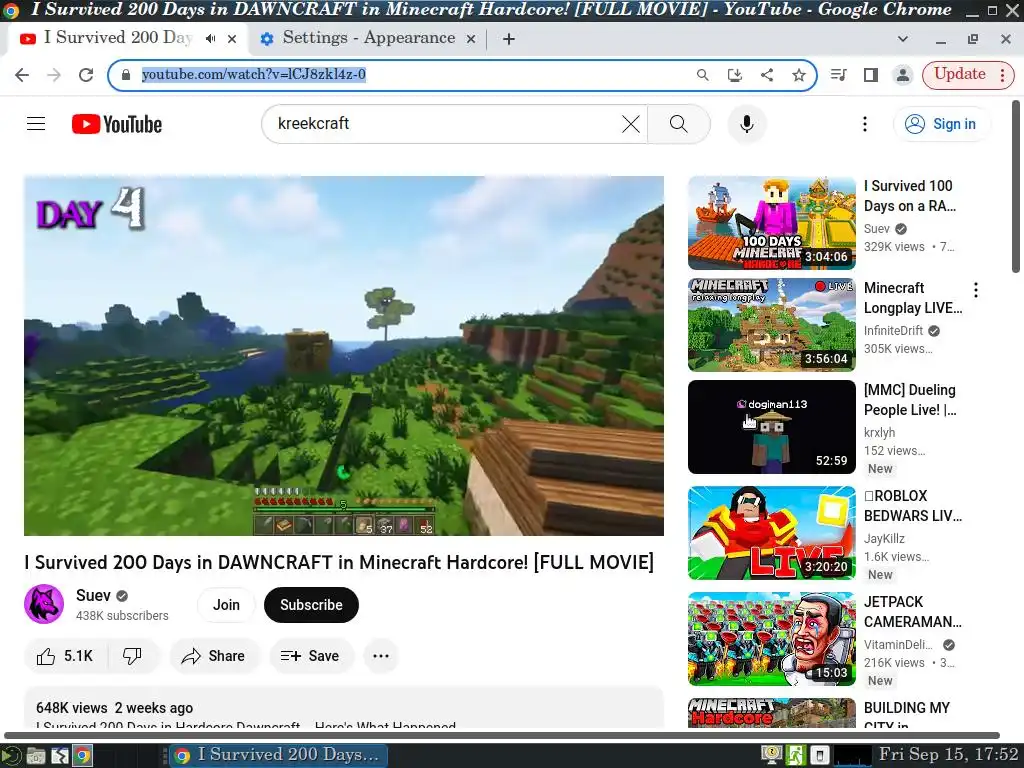Click the taskbar clock Fri Sep 15
1024x768 pixels.
pyautogui.click(x=948, y=755)
